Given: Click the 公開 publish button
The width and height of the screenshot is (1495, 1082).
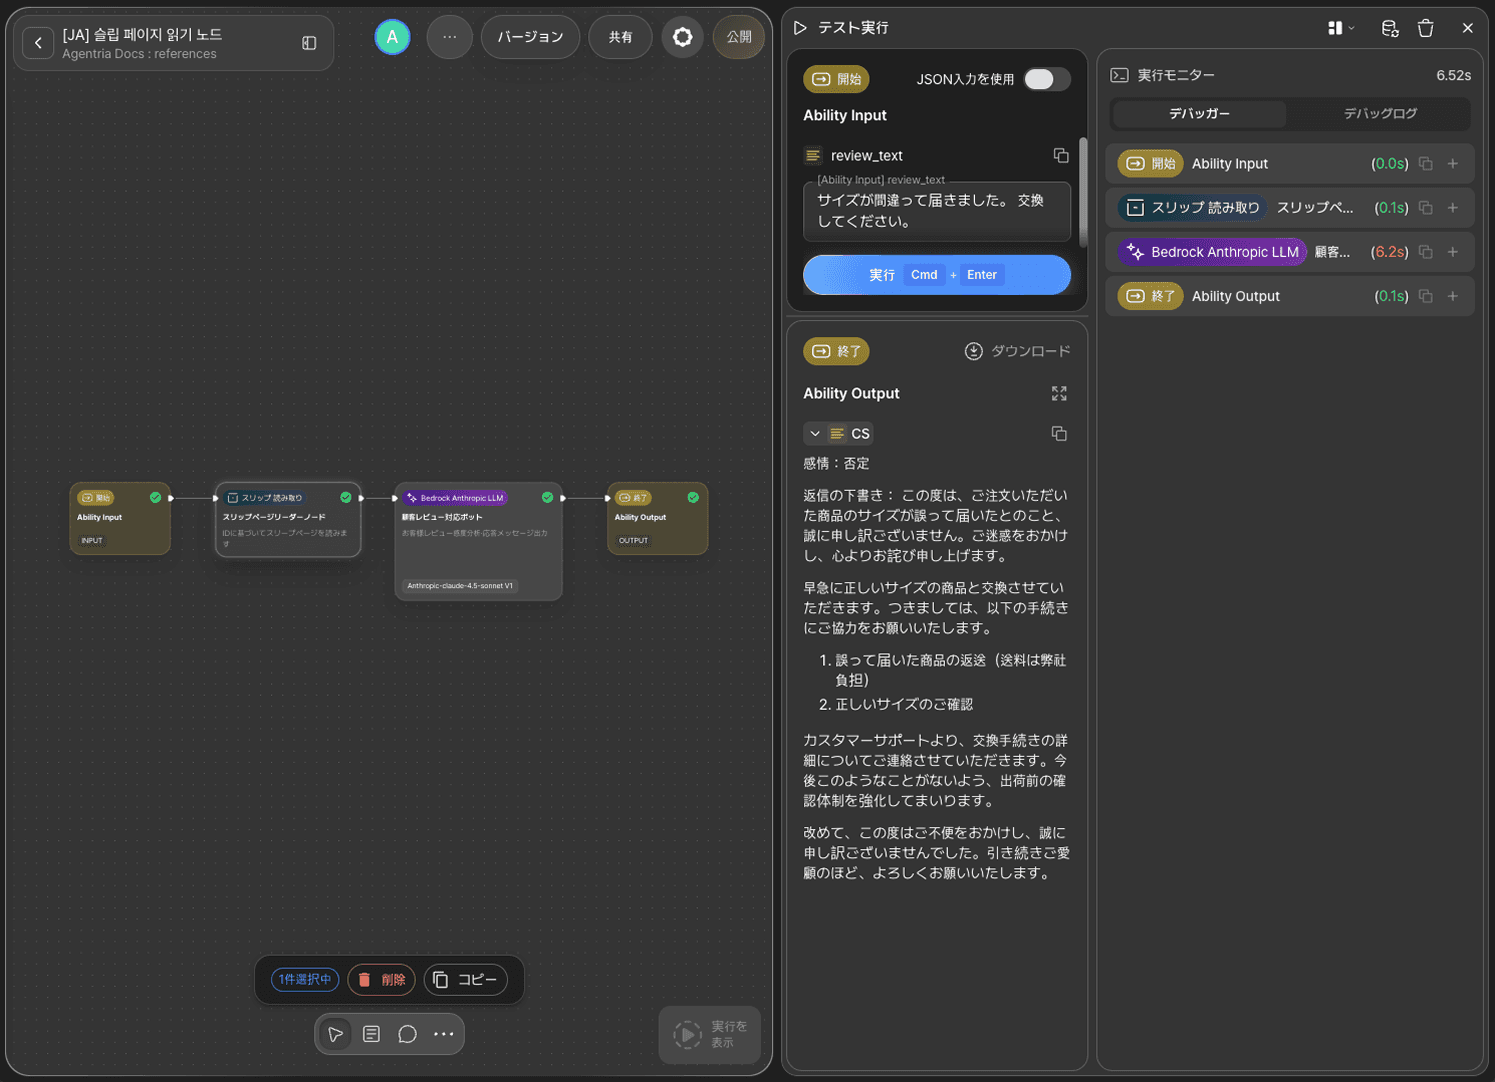Looking at the screenshot, I should 739,37.
